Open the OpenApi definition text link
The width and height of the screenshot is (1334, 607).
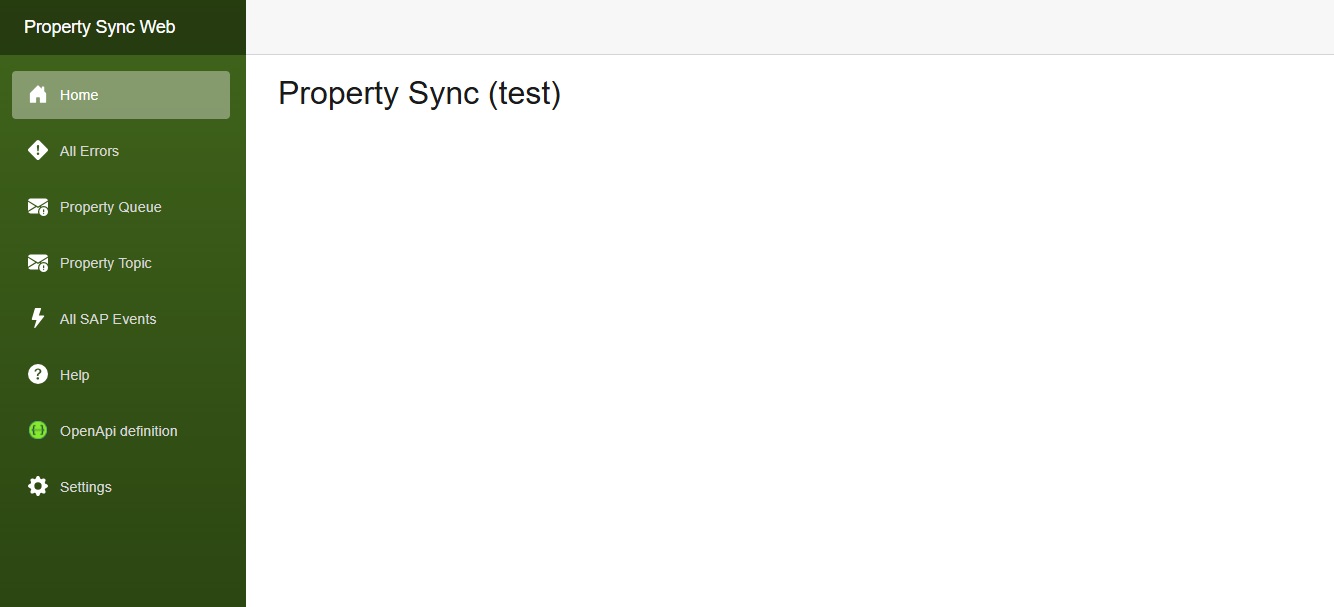click(x=118, y=431)
